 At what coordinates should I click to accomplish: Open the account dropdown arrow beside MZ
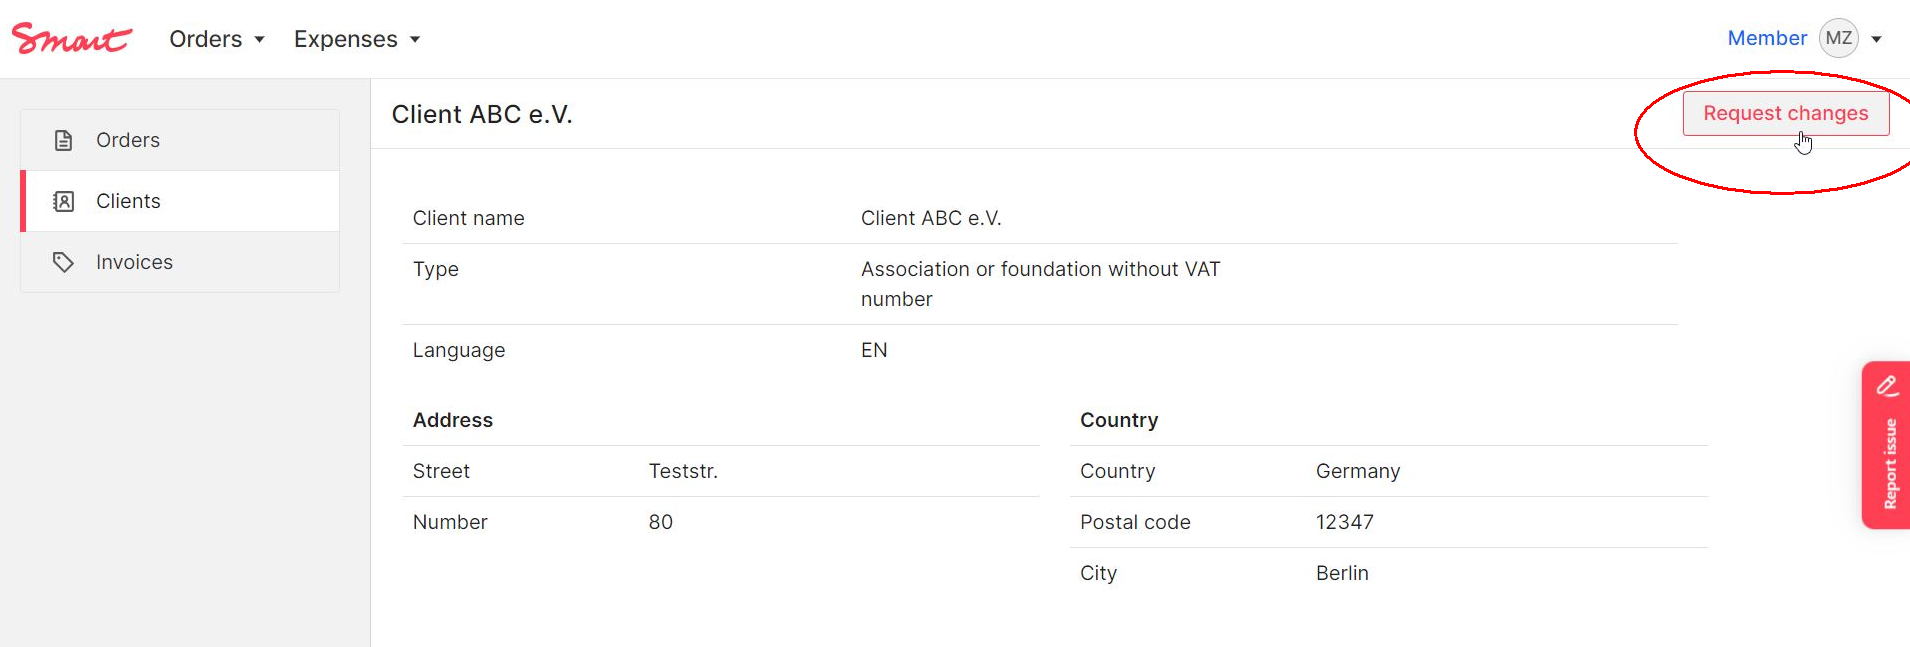click(1876, 39)
